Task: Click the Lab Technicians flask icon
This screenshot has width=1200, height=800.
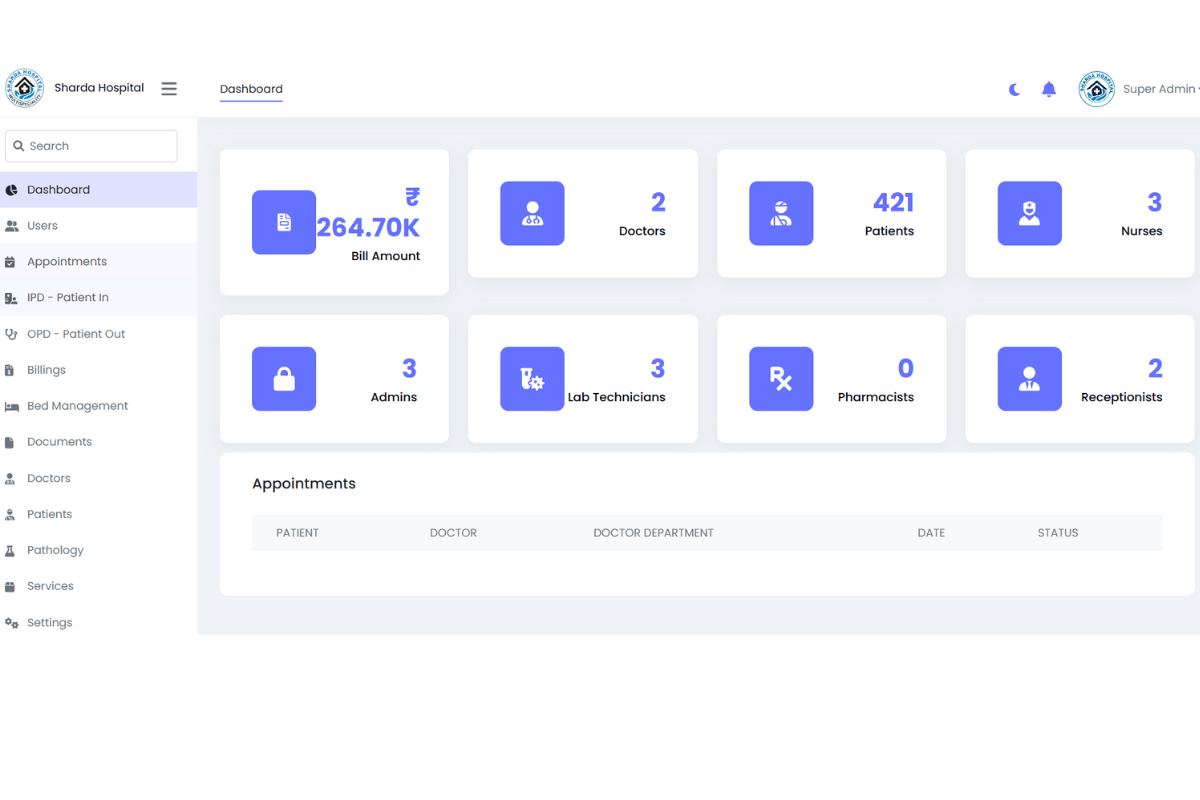Action: click(532, 379)
